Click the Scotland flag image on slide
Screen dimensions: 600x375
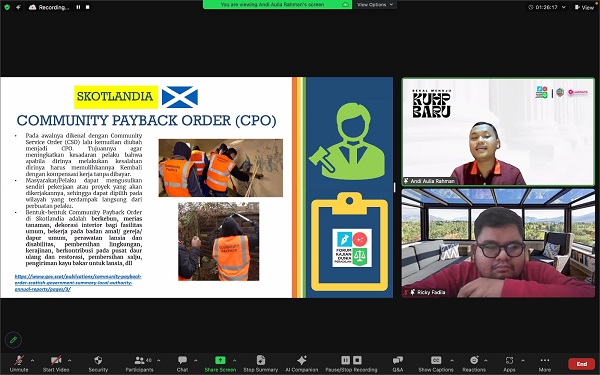tap(180, 97)
